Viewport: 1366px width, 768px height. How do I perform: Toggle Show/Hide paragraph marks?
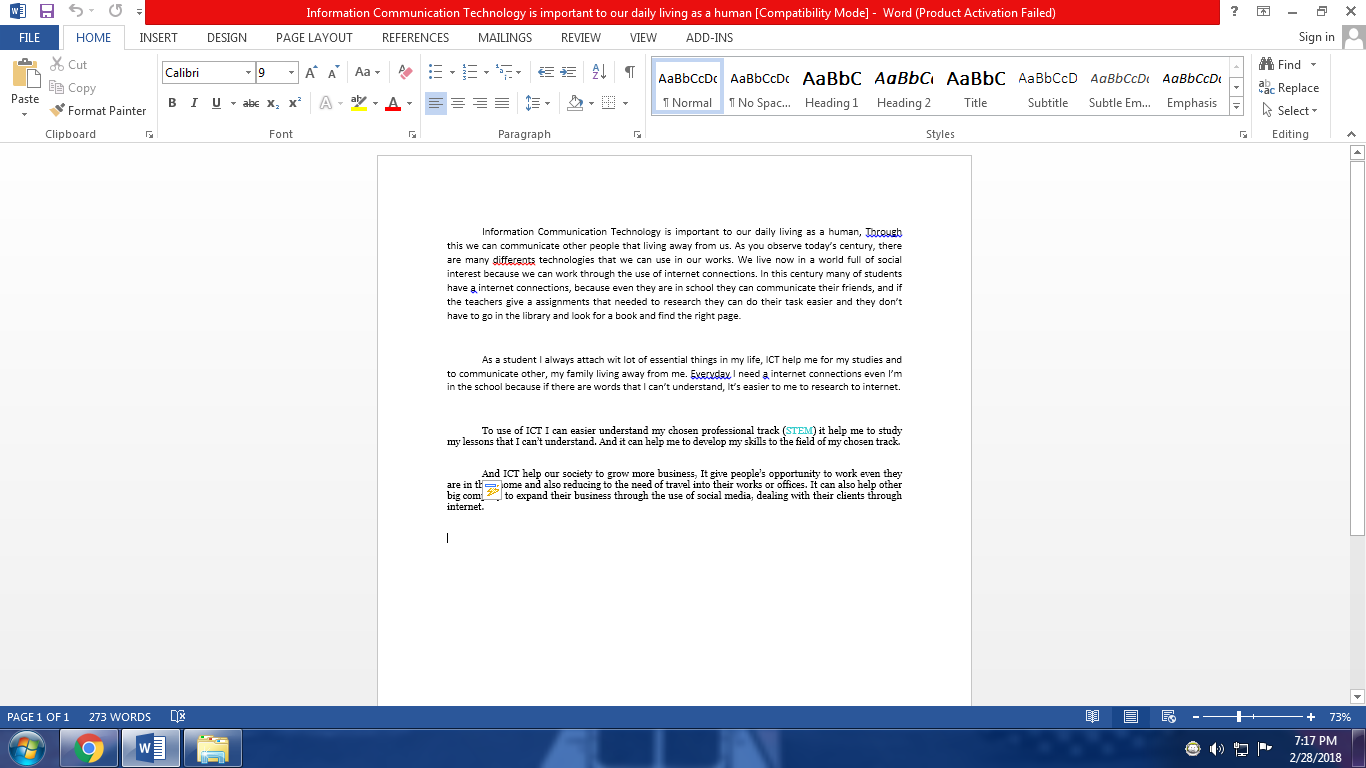pyautogui.click(x=629, y=72)
